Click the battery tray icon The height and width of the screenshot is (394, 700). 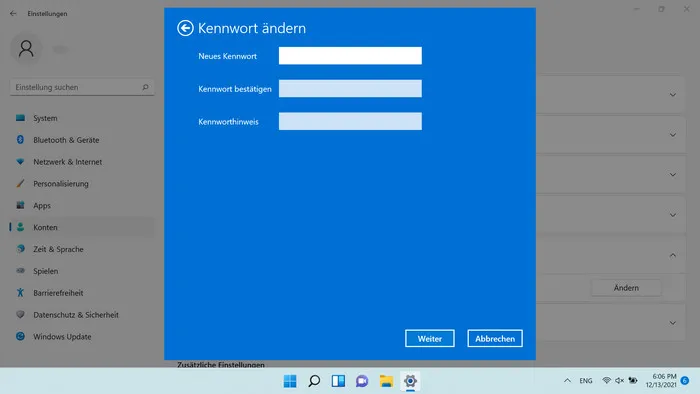pyautogui.click(x=633, y=381)
